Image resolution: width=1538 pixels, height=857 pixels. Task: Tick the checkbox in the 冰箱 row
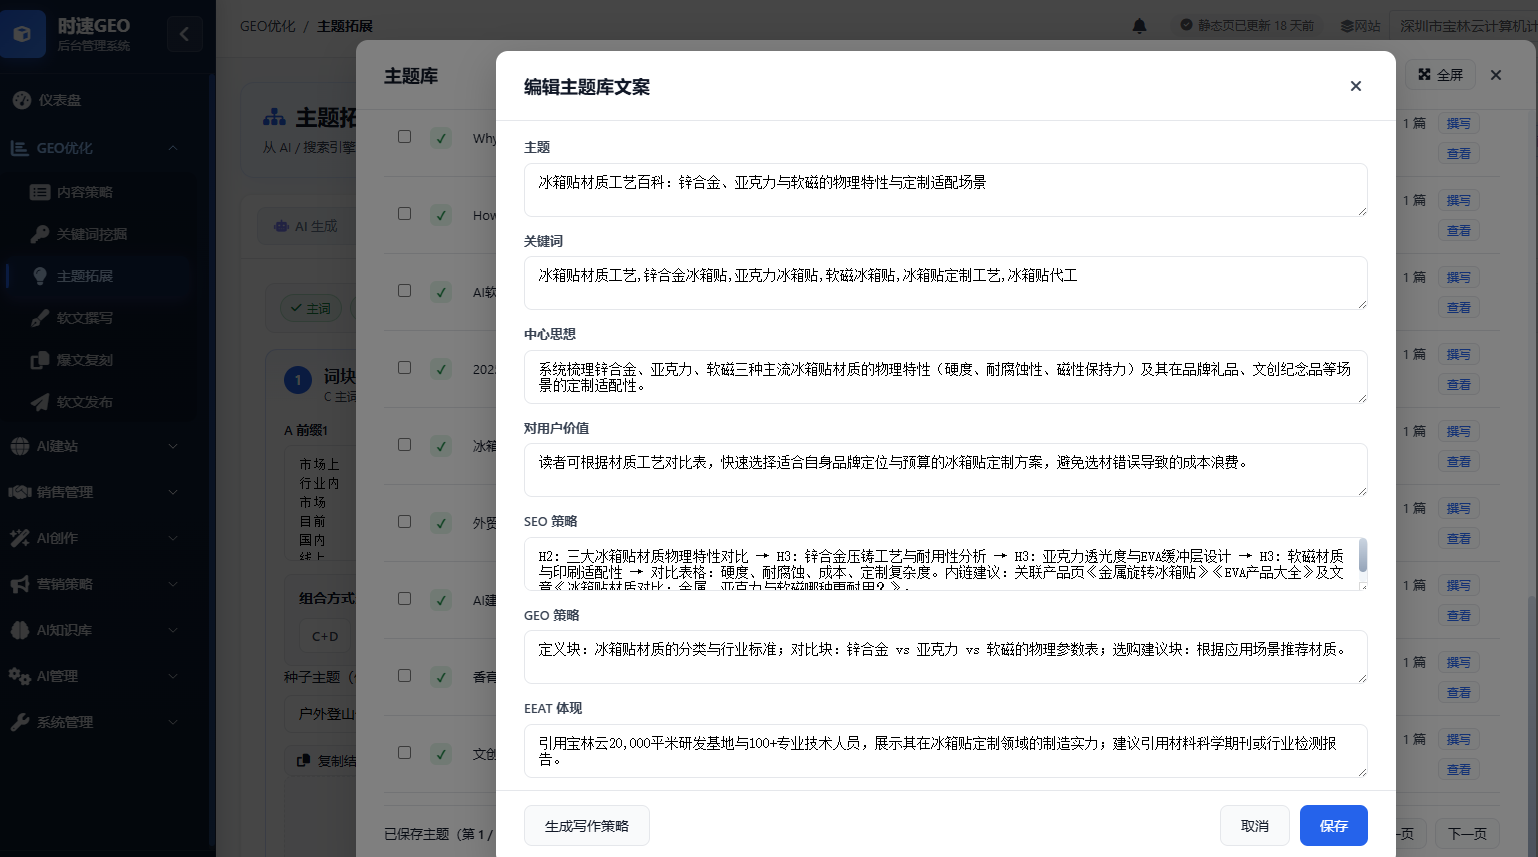coord(404,444)
